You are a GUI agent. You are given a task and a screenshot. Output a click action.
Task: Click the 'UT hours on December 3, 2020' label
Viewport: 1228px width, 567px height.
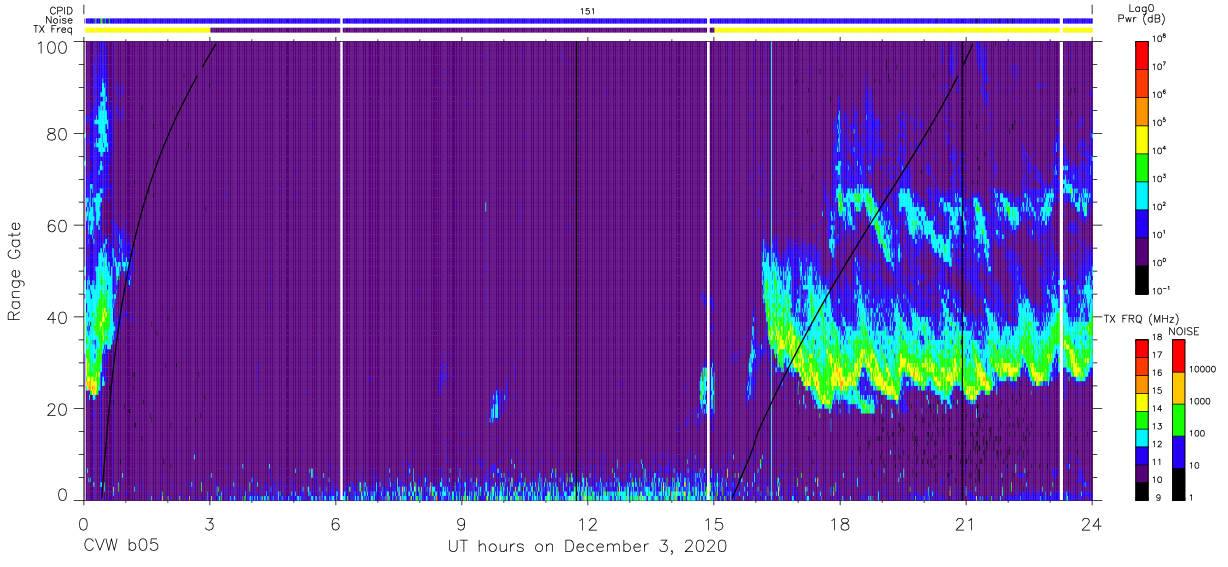[x=587, y=546]
